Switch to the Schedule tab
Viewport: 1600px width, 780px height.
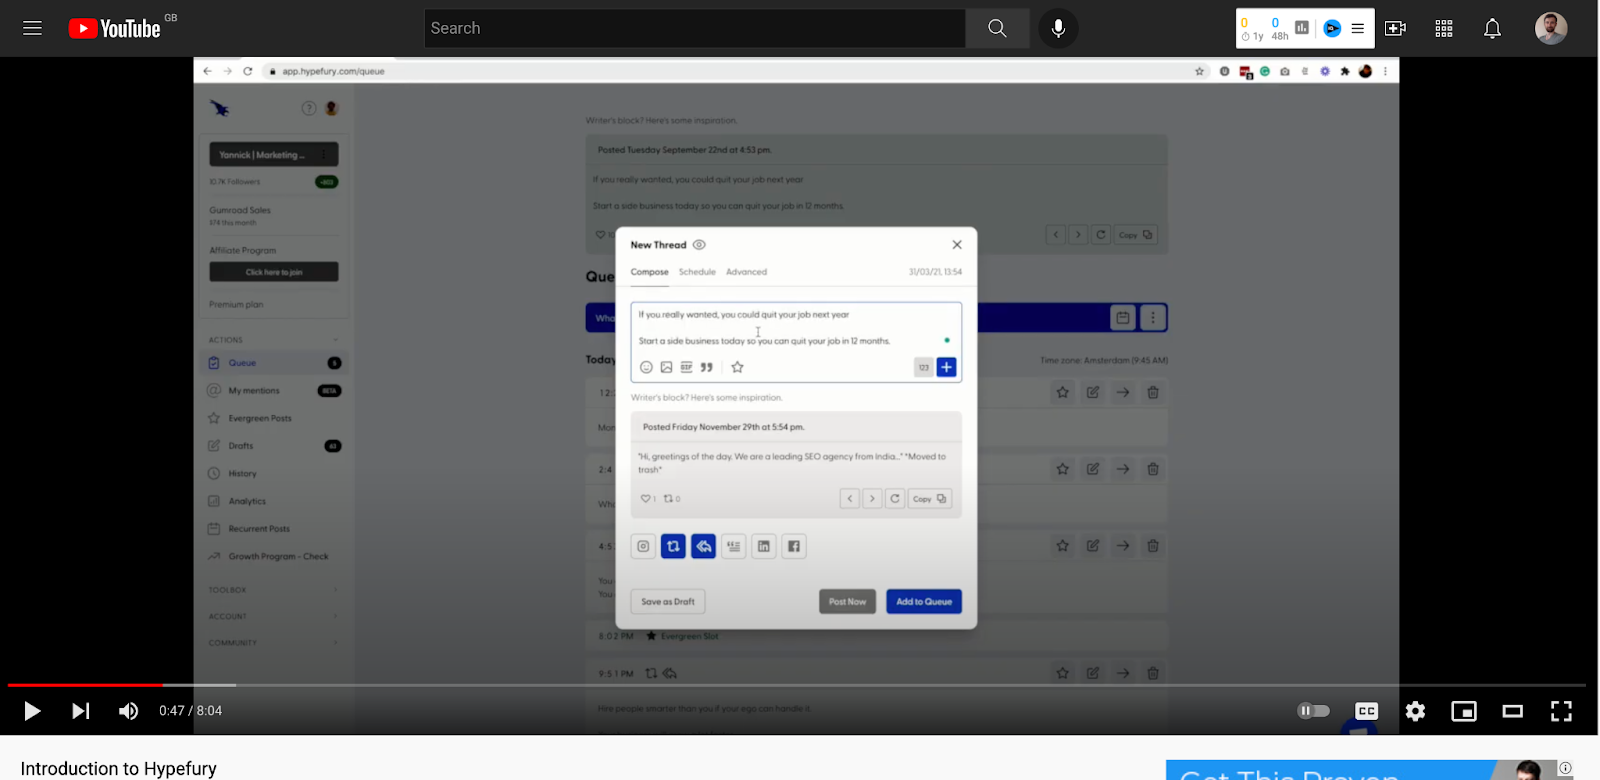point(697,272)
